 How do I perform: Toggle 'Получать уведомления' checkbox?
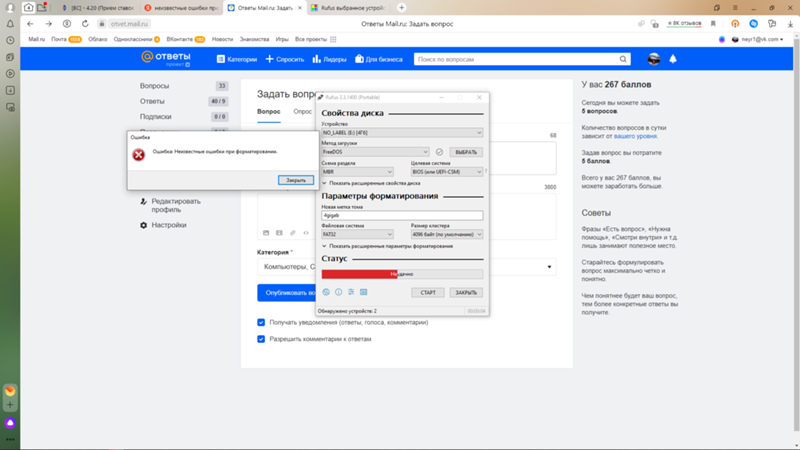[x=261, y=323]
